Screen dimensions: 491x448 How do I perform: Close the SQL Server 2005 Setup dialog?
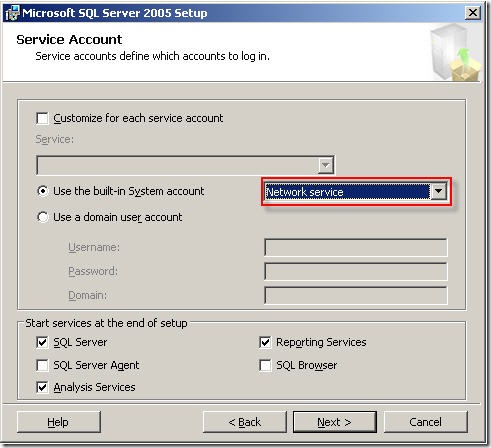472,13
